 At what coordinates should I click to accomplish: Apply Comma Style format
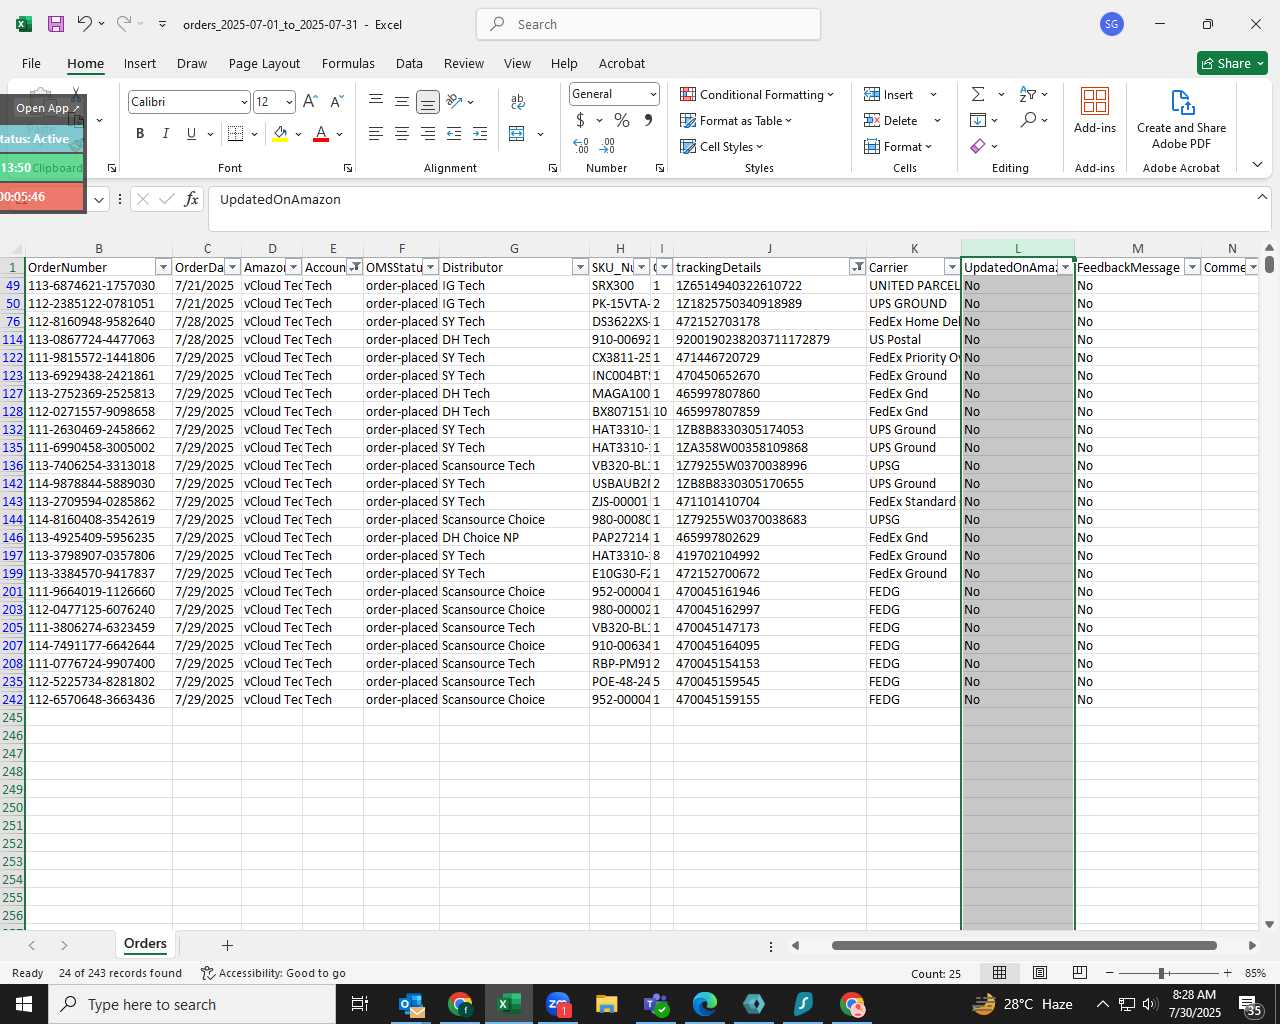(x=648, y=120)
